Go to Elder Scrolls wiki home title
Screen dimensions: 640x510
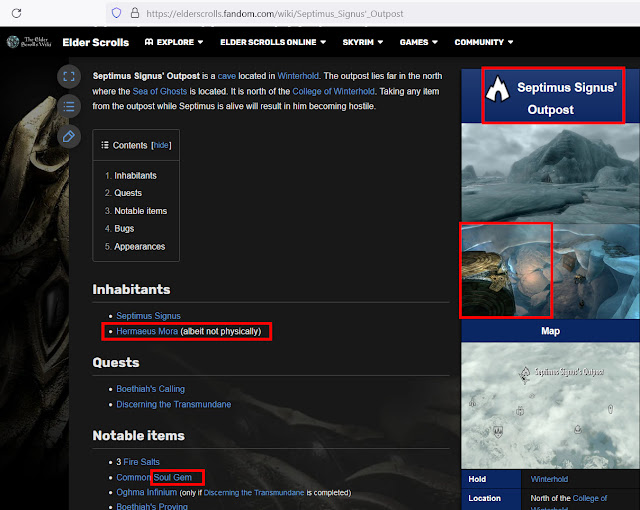pyautogui.click(x=96, y=42)
